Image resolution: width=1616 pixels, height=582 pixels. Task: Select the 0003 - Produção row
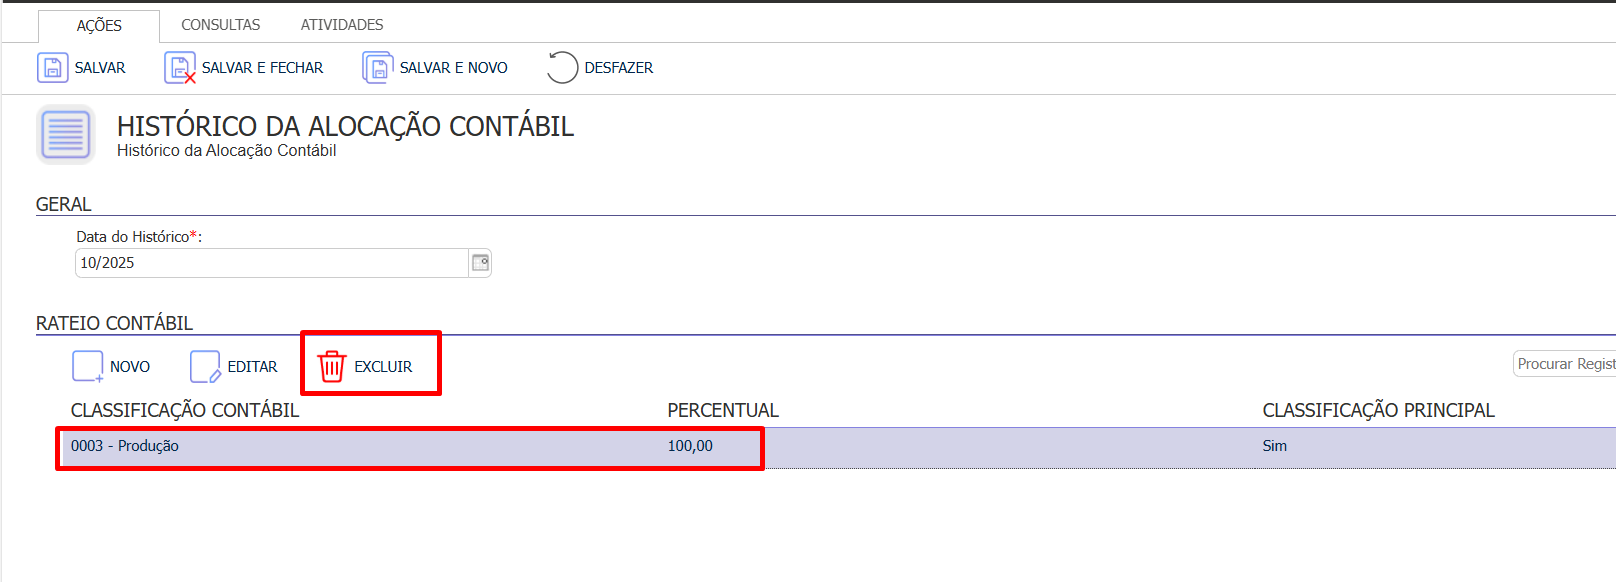(x=125, y=446)
